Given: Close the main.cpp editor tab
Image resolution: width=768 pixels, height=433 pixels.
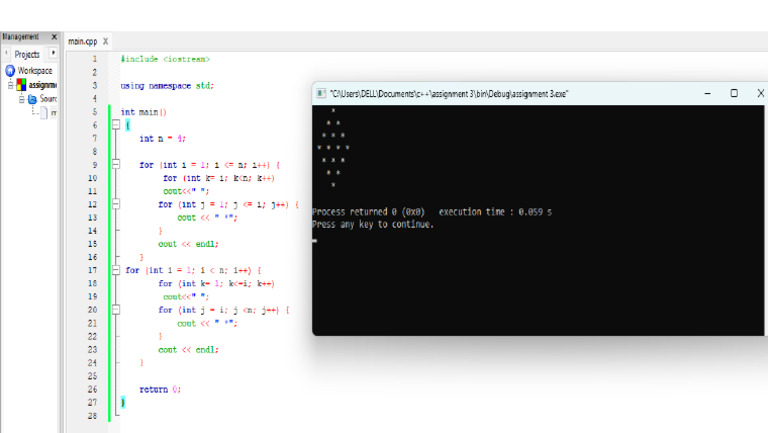Looking at the screenshot, I should pos(105,42).
